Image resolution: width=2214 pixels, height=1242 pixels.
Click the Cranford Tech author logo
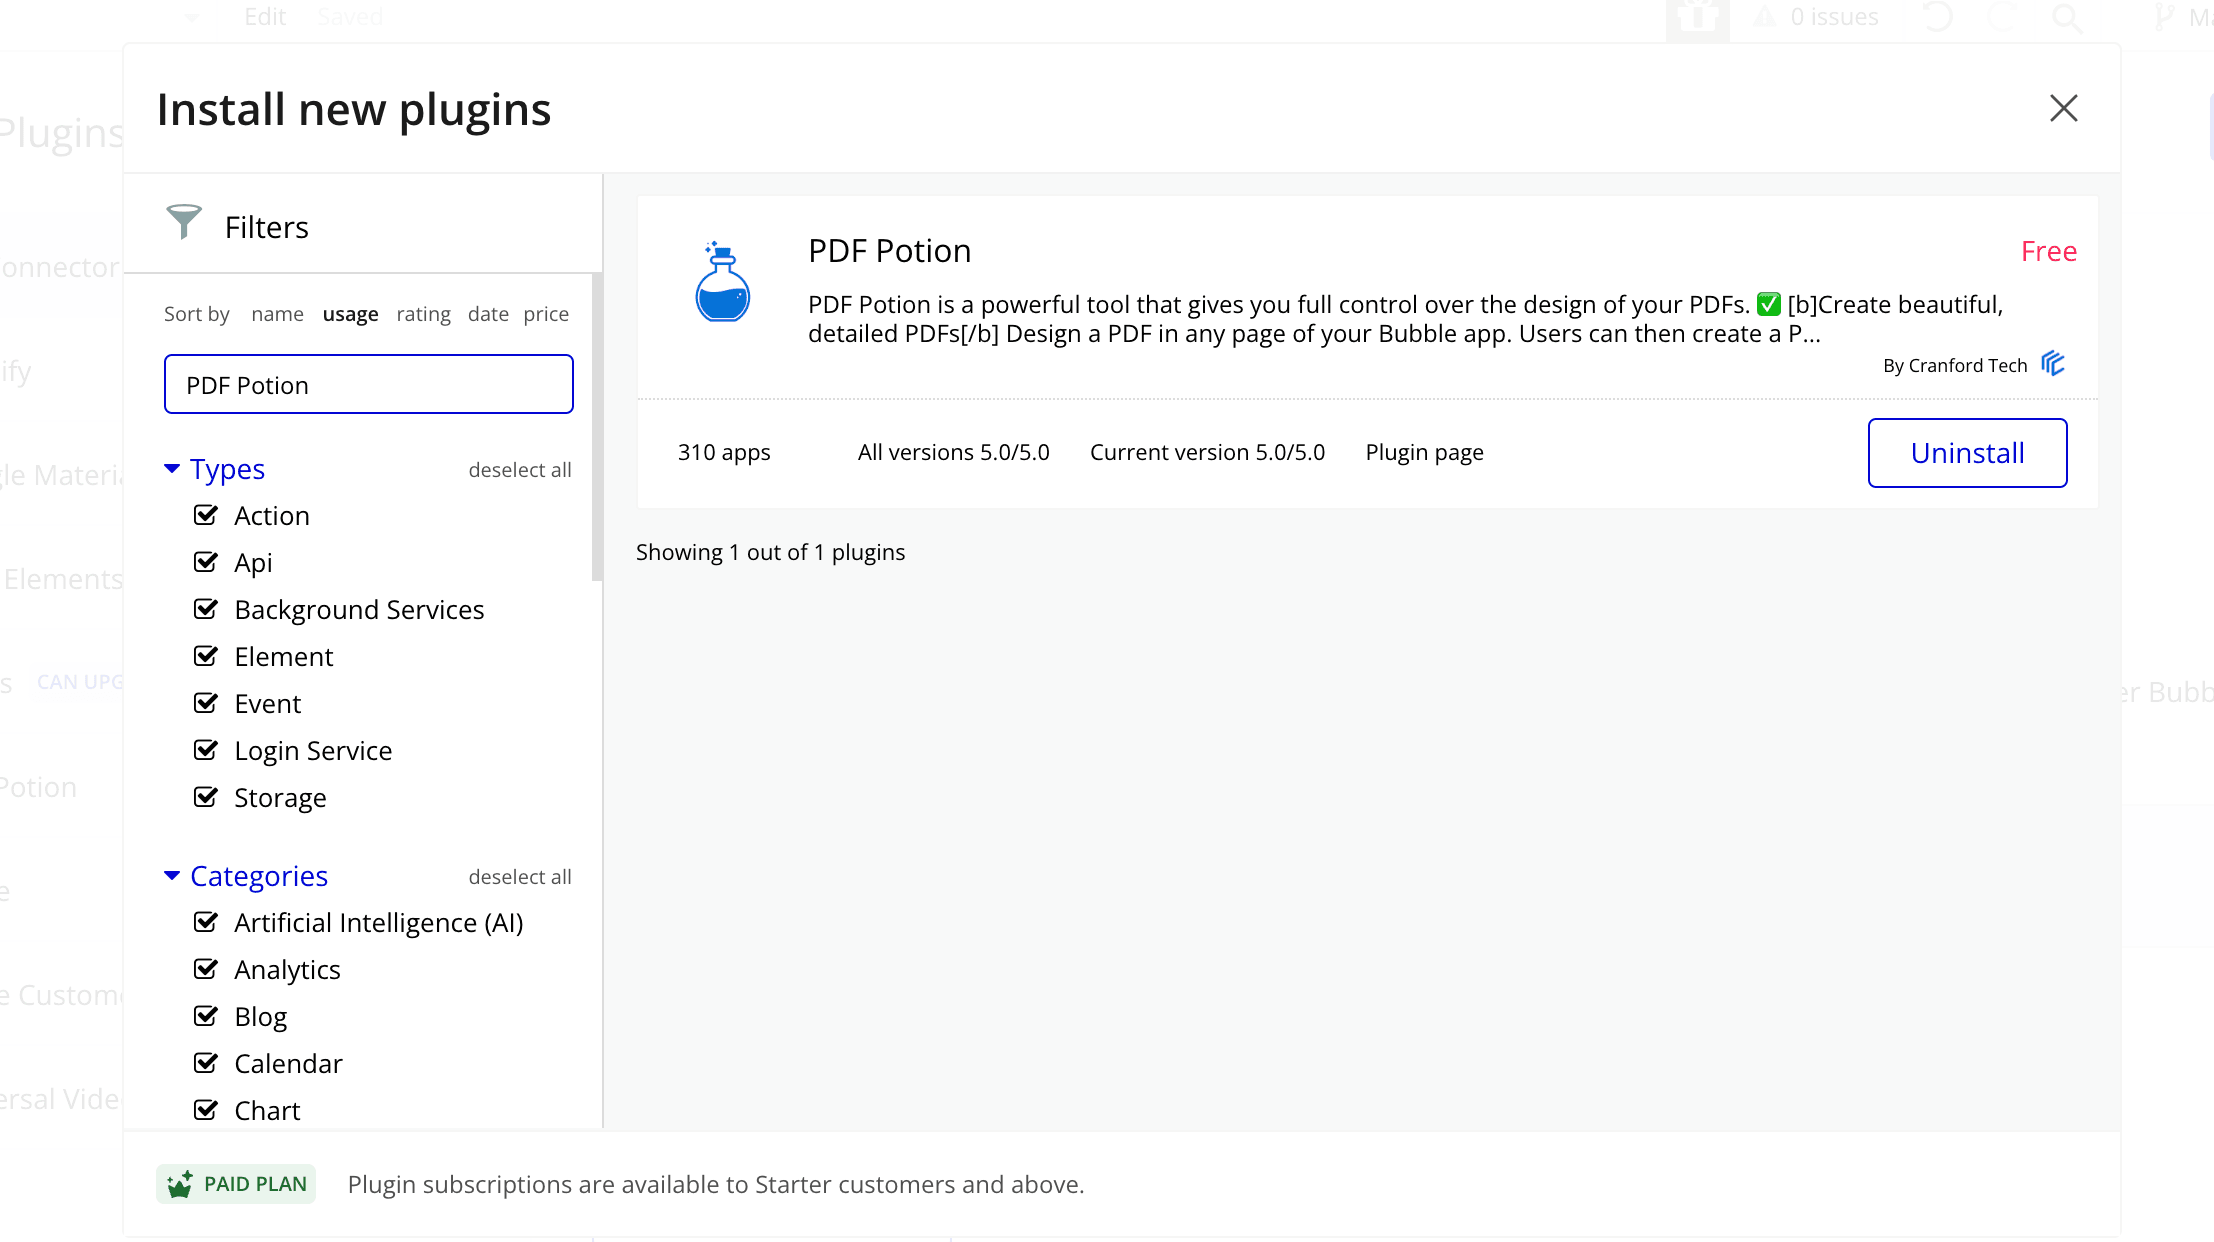tap(2052, 363)
